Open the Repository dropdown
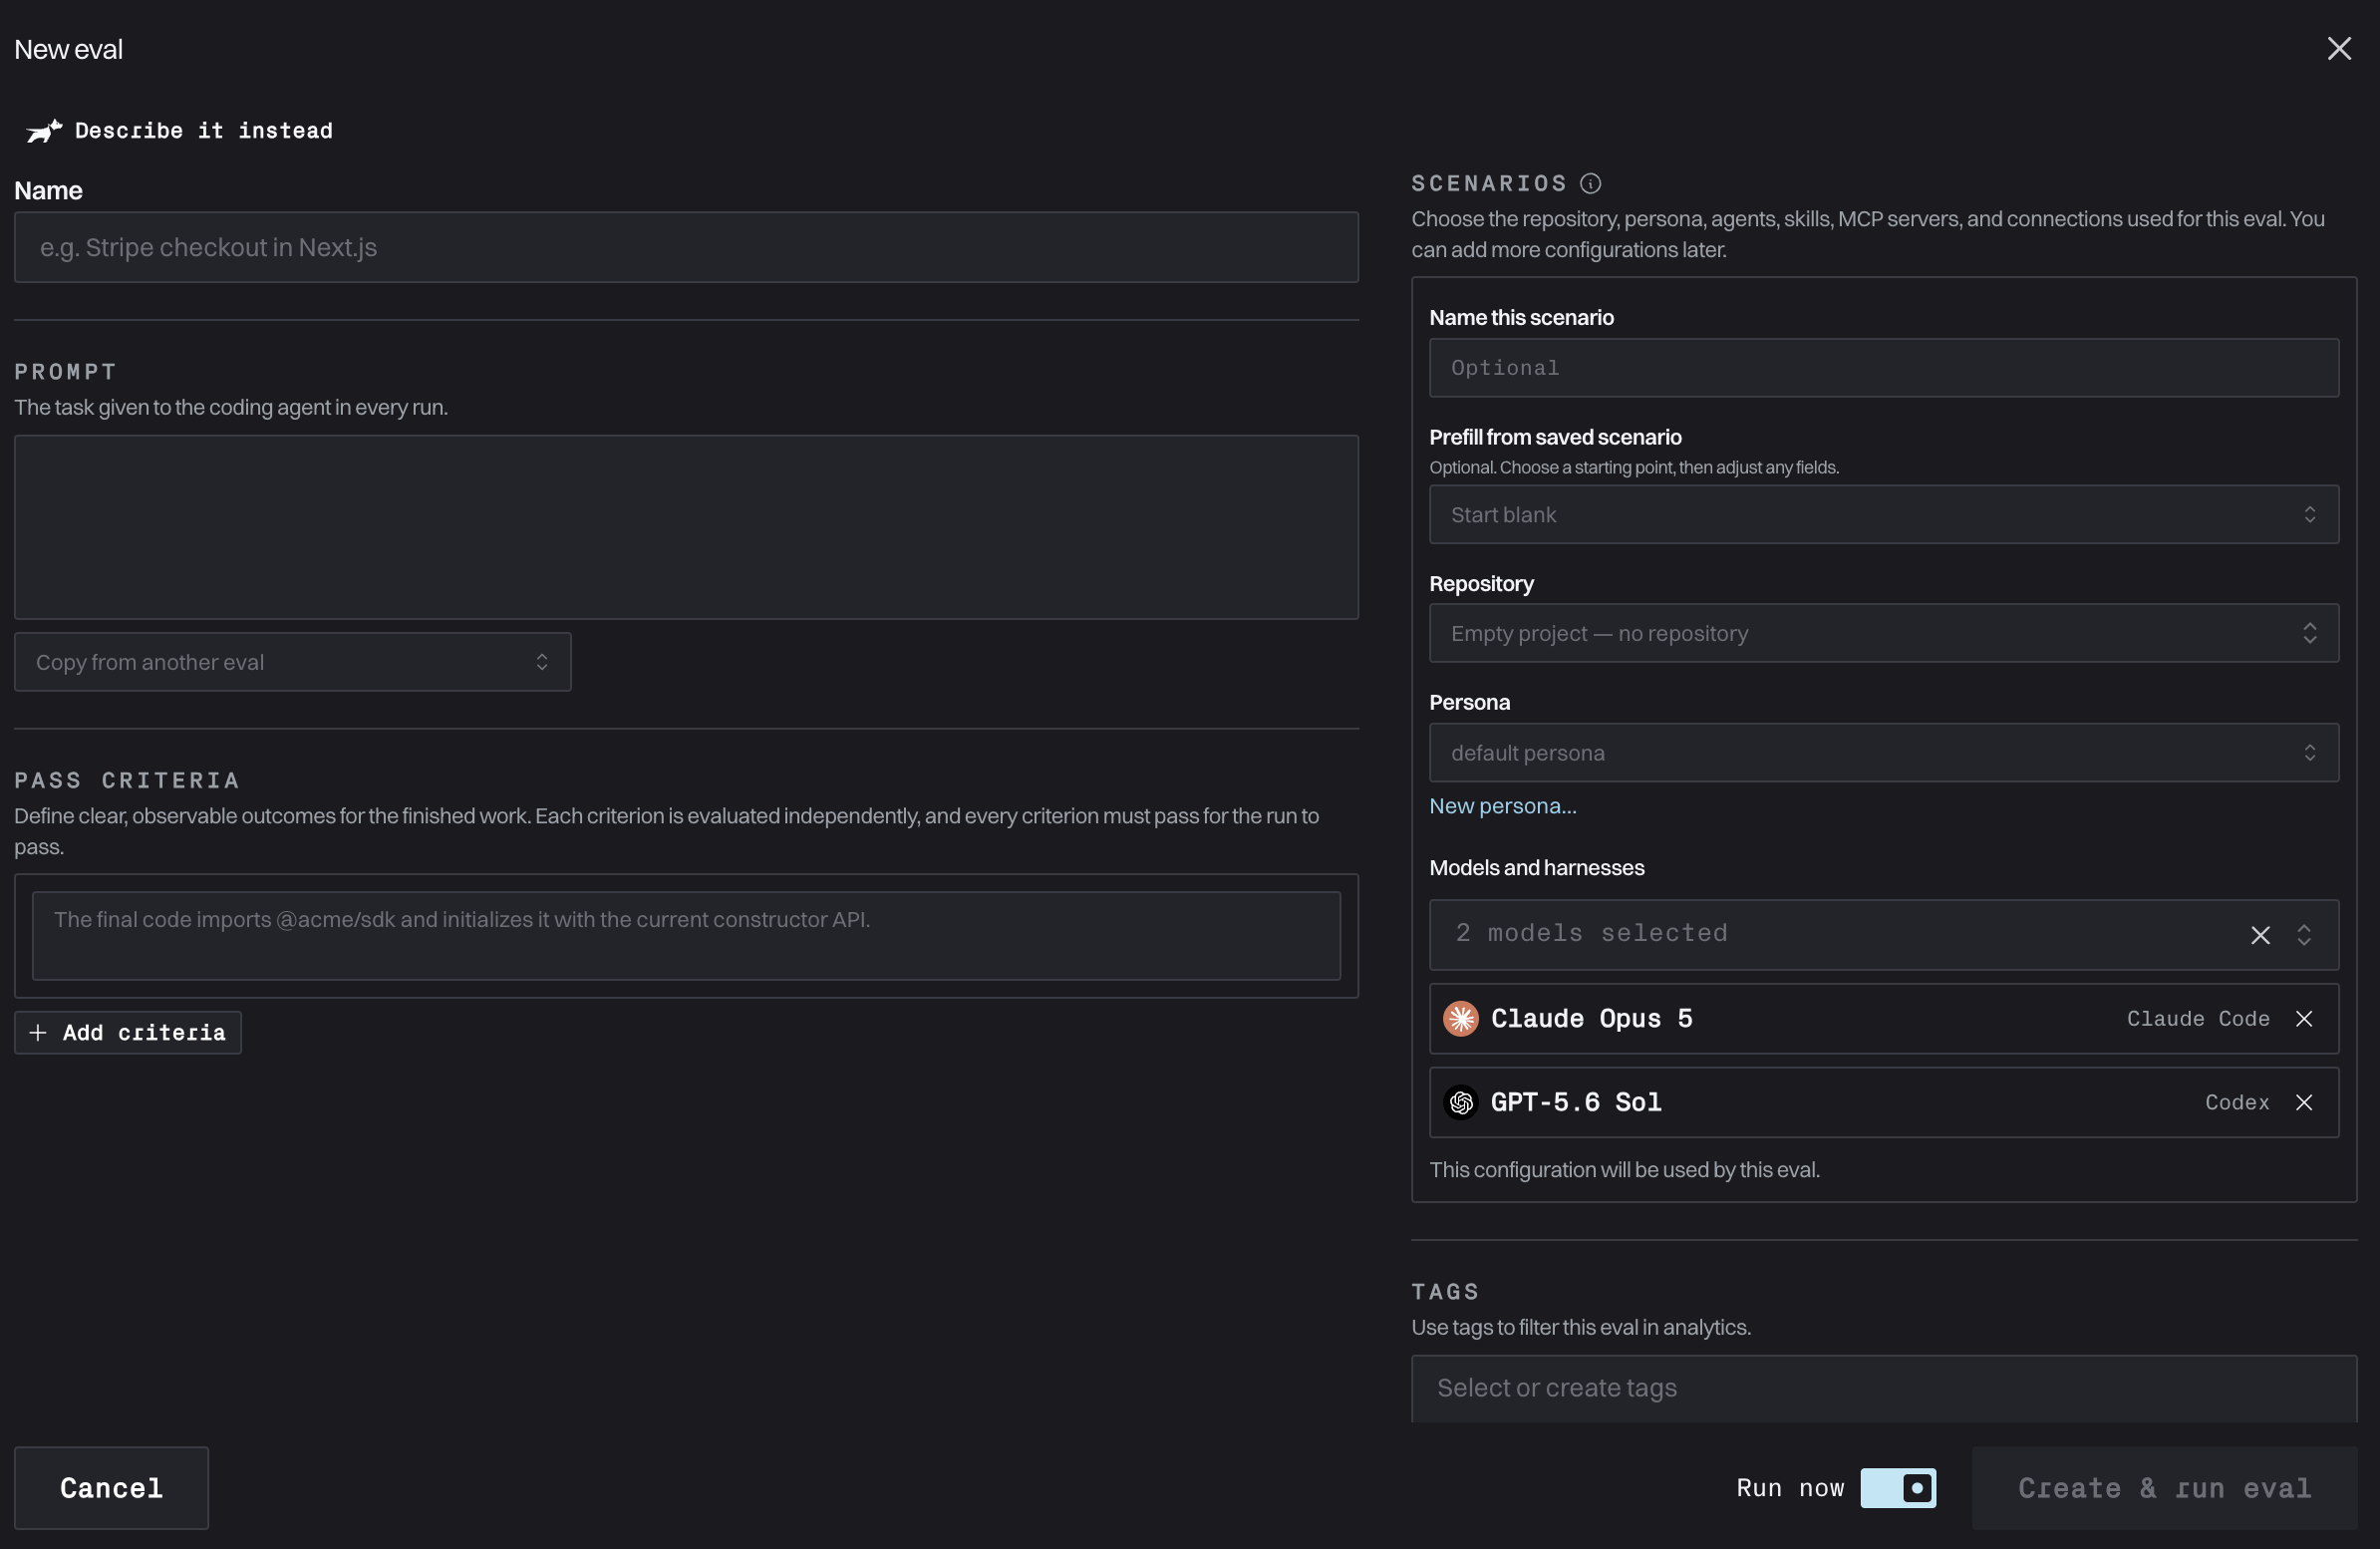Image resolution: width=2380 pixels, height=1549 pixels. [1884, 633]
